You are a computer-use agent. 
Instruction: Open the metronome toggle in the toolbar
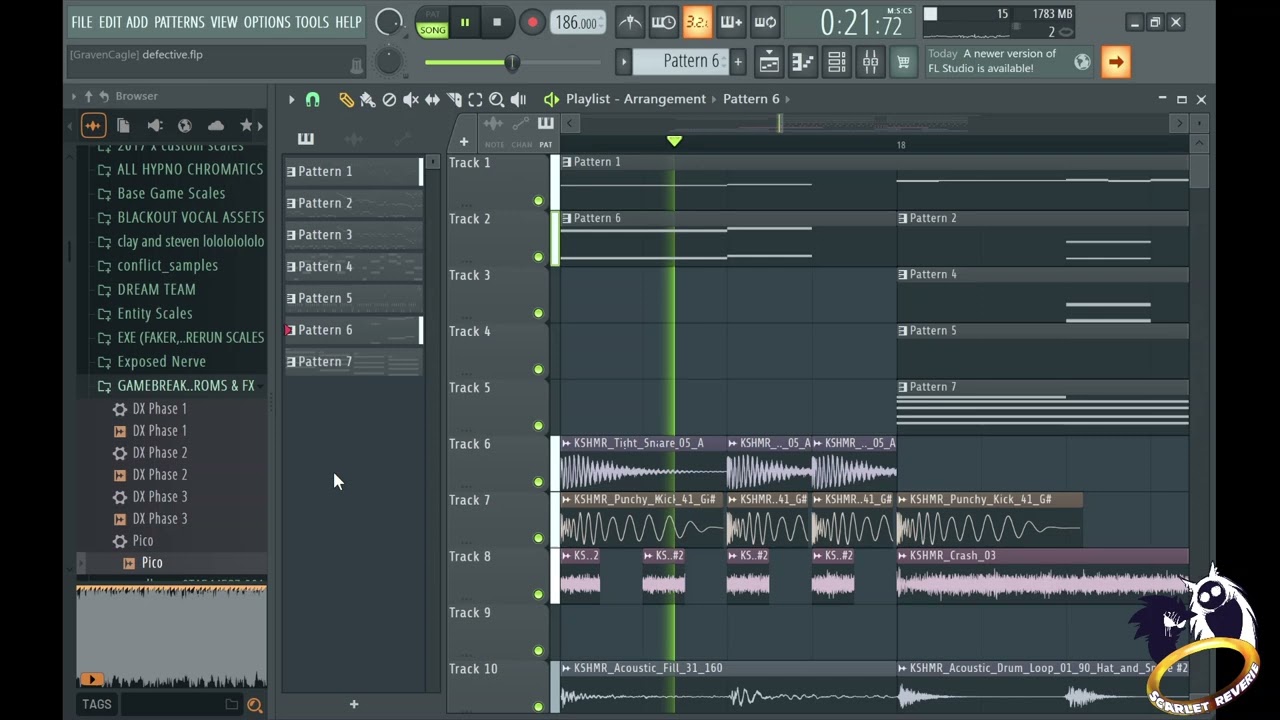coord(630,22)
